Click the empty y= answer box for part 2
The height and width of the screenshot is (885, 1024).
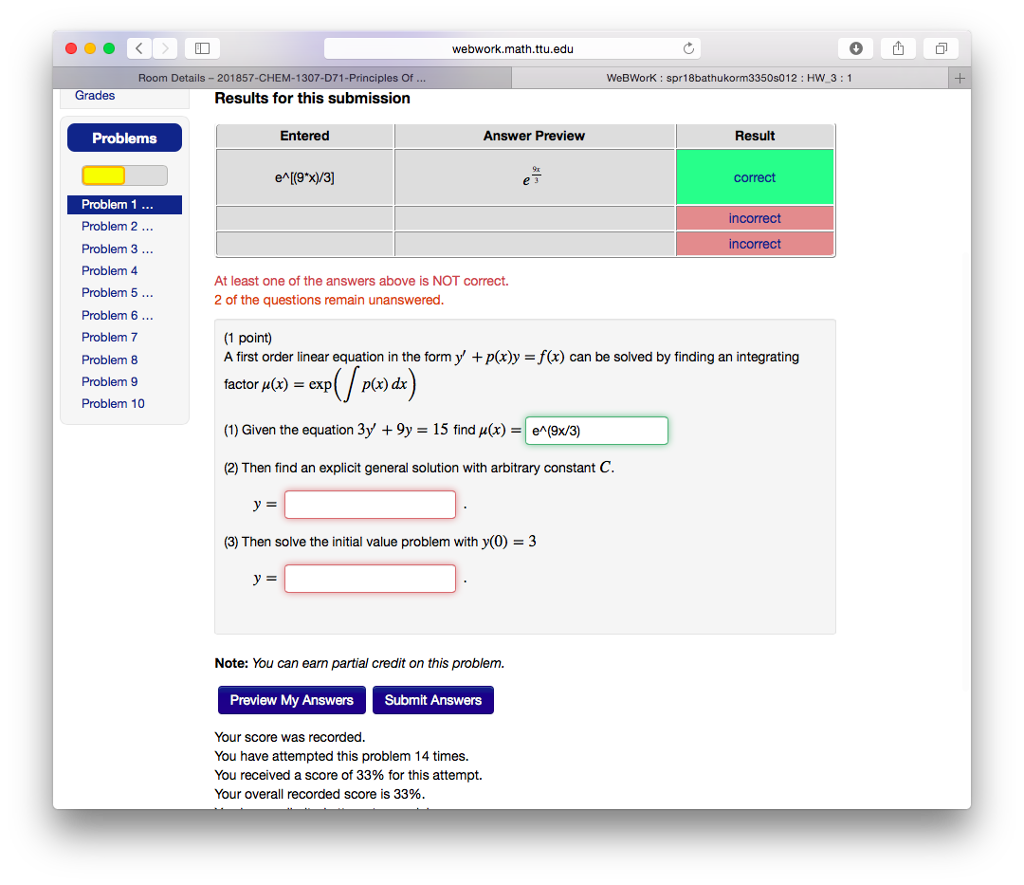(369, 504)
